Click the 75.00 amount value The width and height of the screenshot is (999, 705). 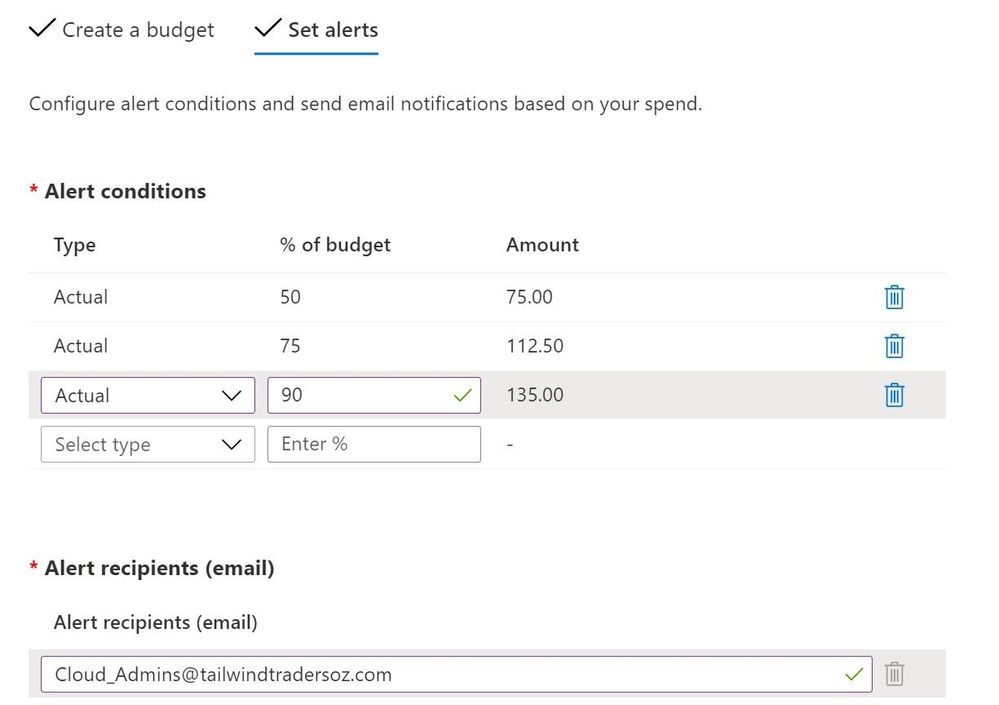tap(529, 297)
